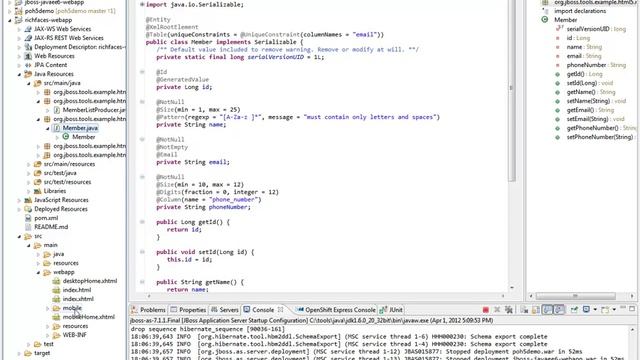Viewport: 640px width, 360px height.
Task: Click the green Member class icon in Outline
Action: coord(544,20)
